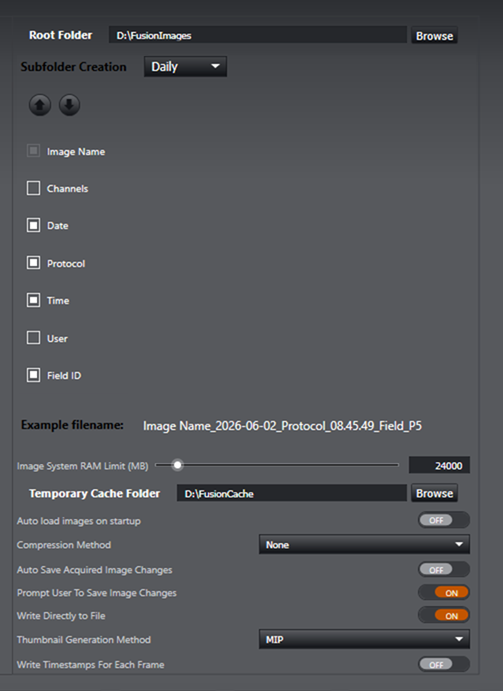
Task: Turn on Write Timestamps For Each Frame
Action: [443, 664]
